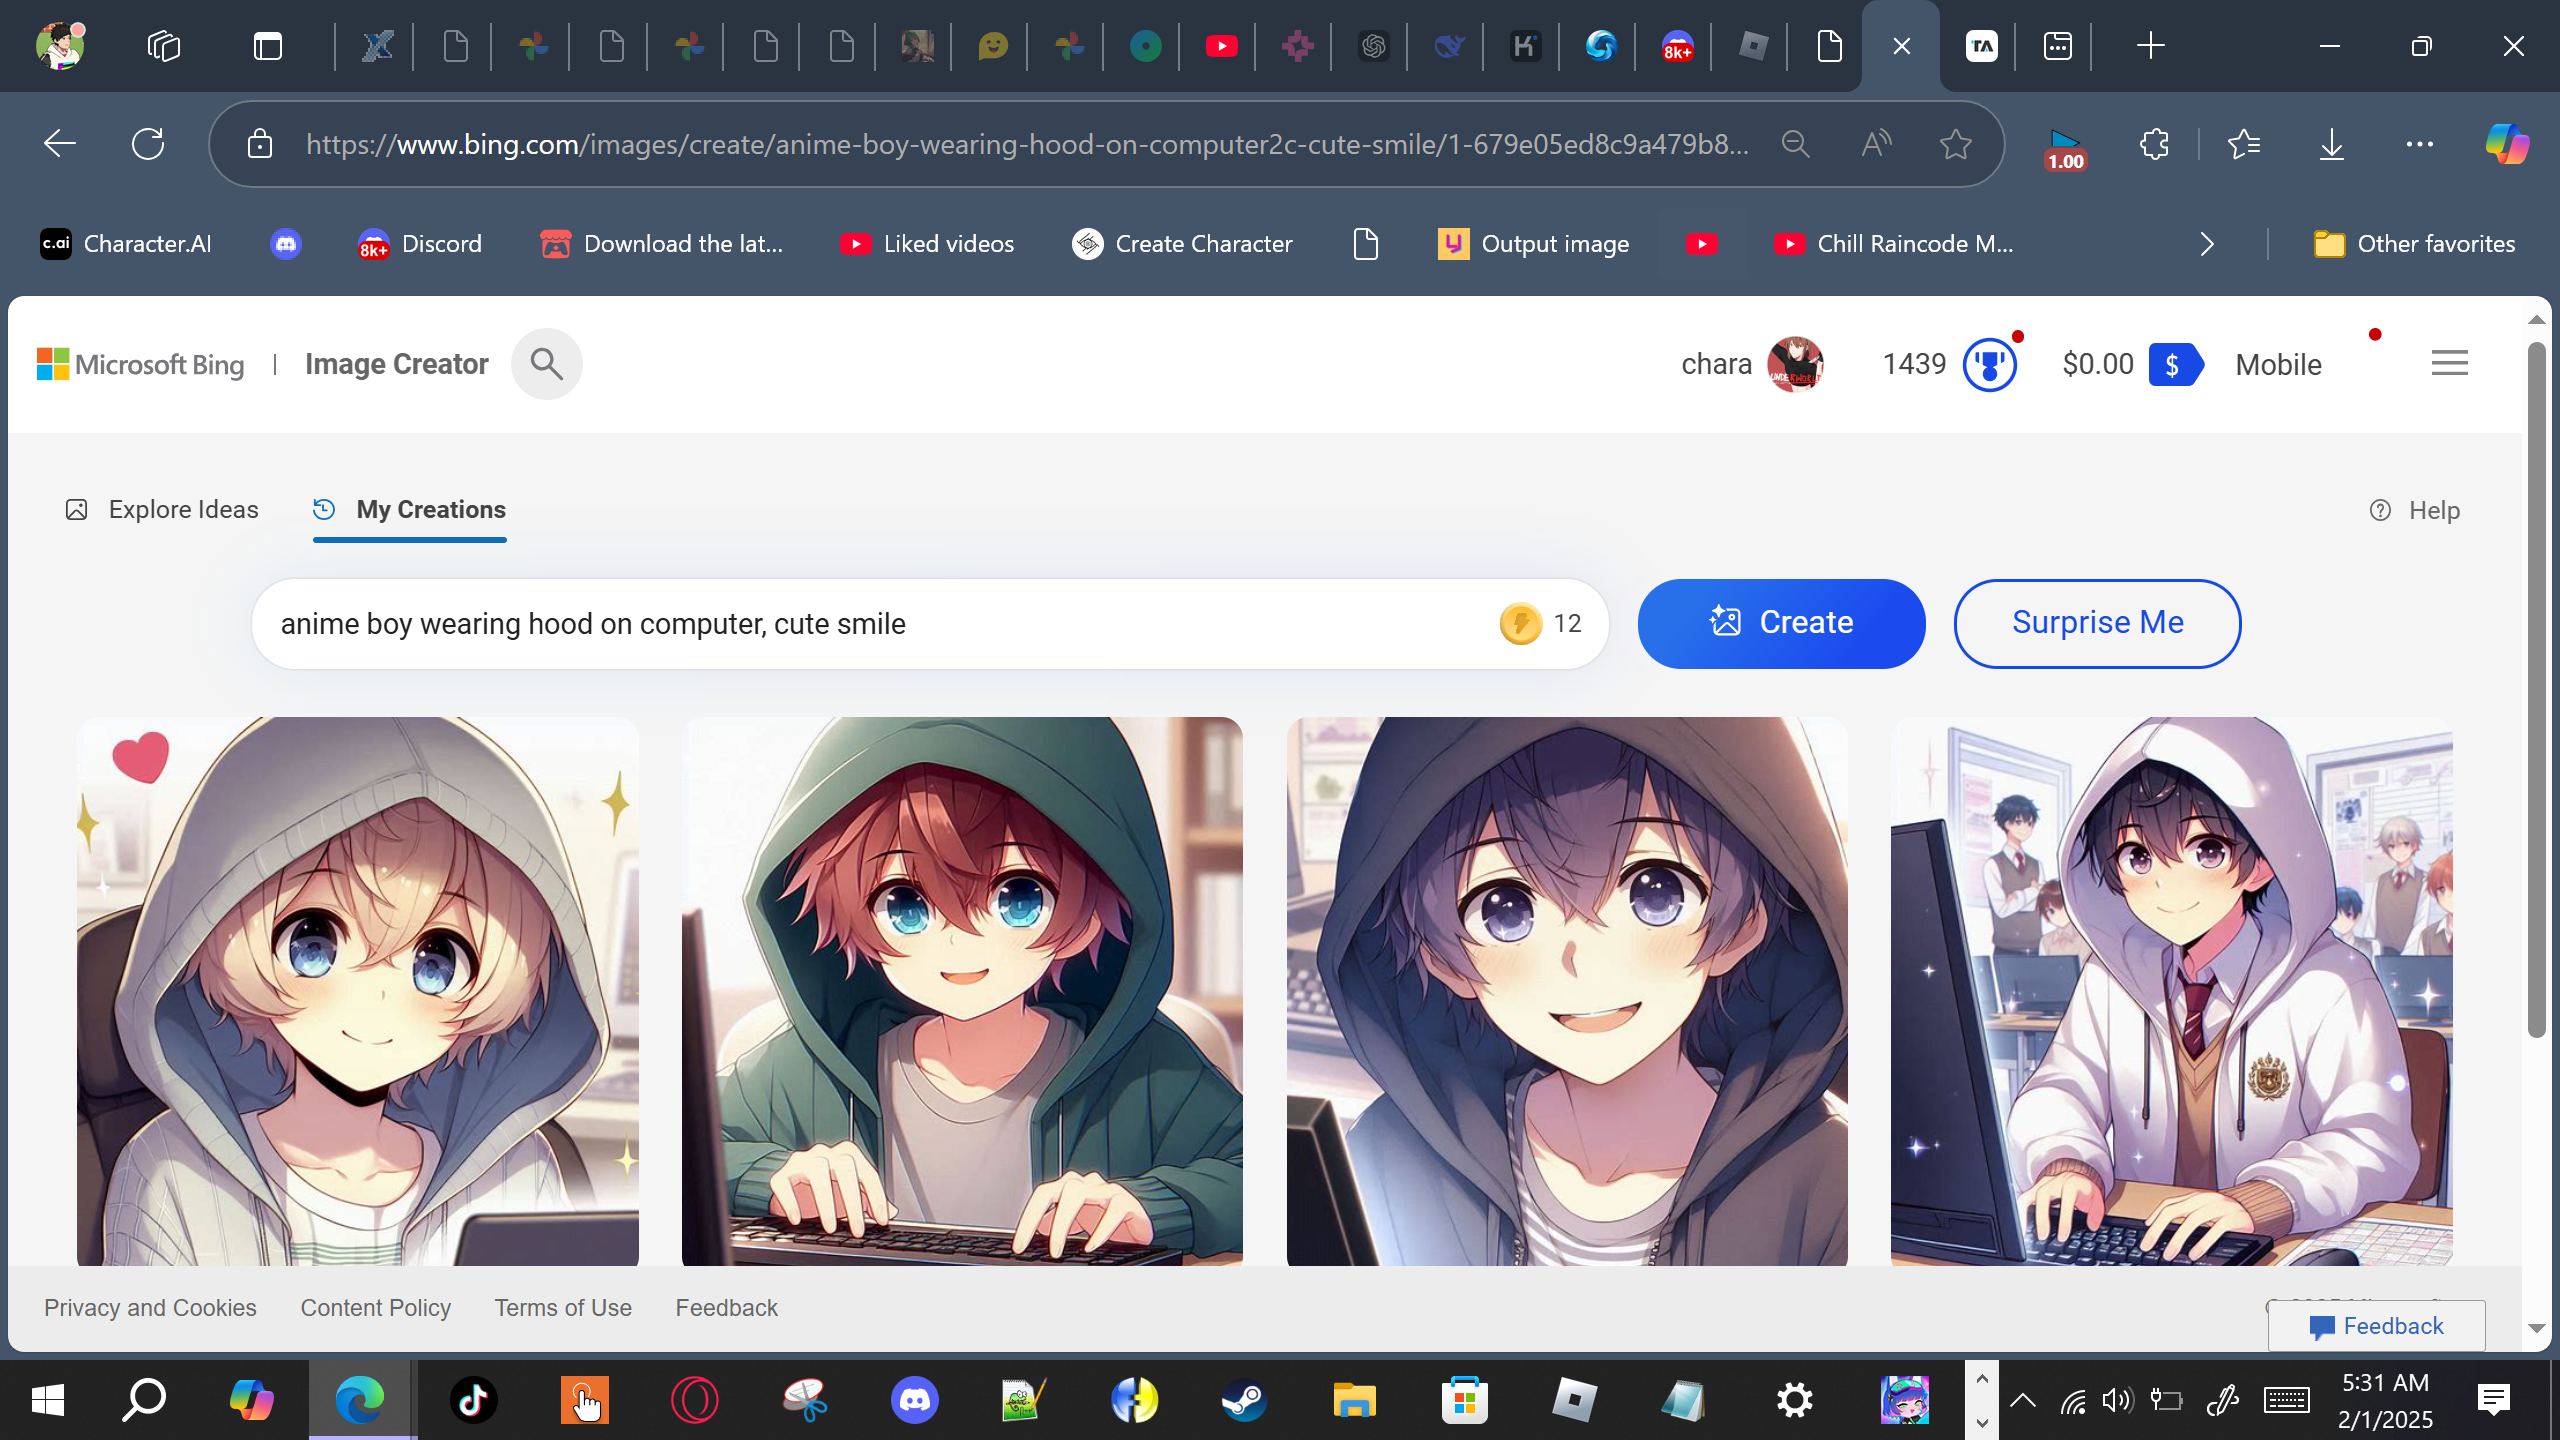The height and width of the screenshot is (1440, 2560).
Task: Click the chara profile avatar
Action: coord(1795,365)
